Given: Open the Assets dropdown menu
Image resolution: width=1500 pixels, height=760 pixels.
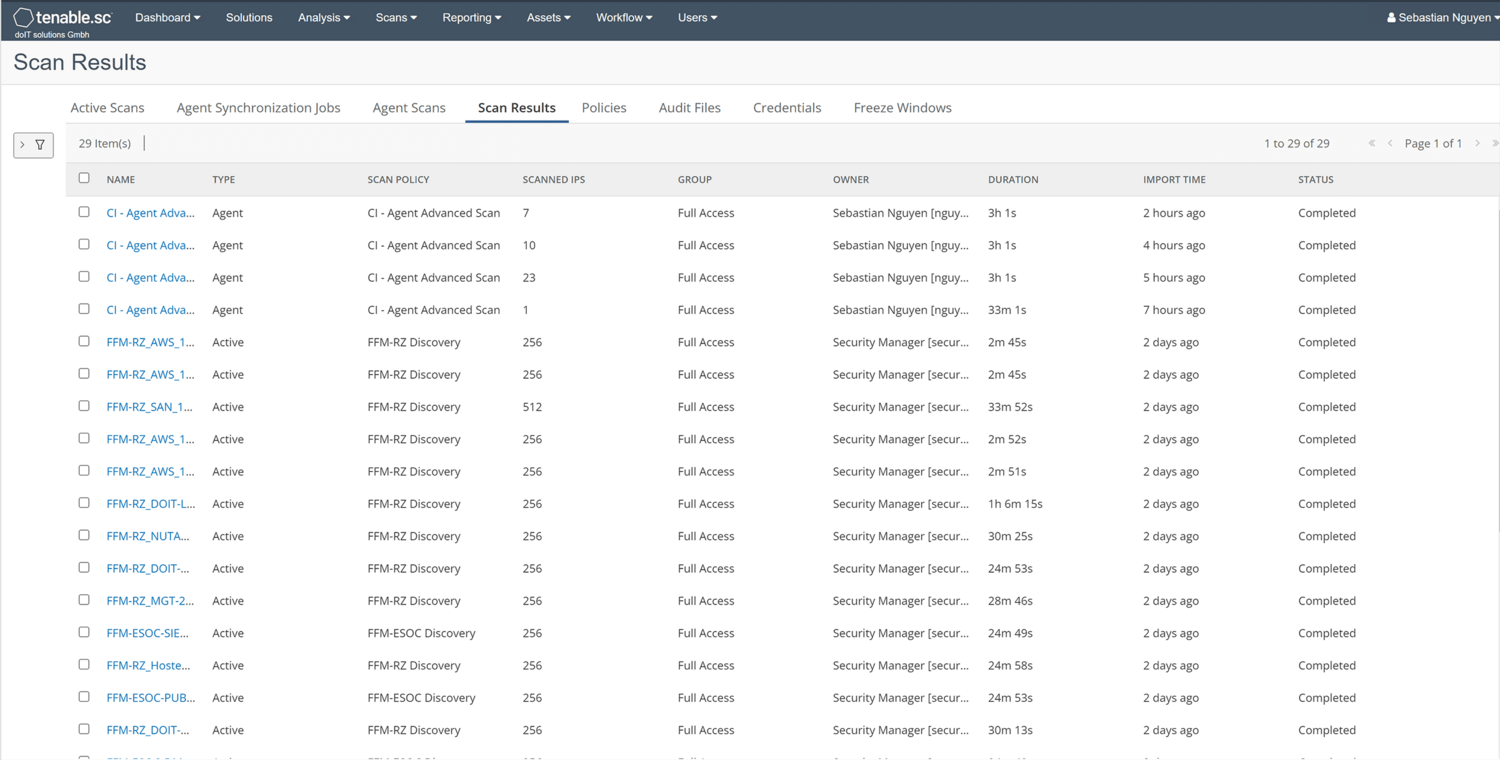Looking at the screenshot, I should click(x=549, y=18).
